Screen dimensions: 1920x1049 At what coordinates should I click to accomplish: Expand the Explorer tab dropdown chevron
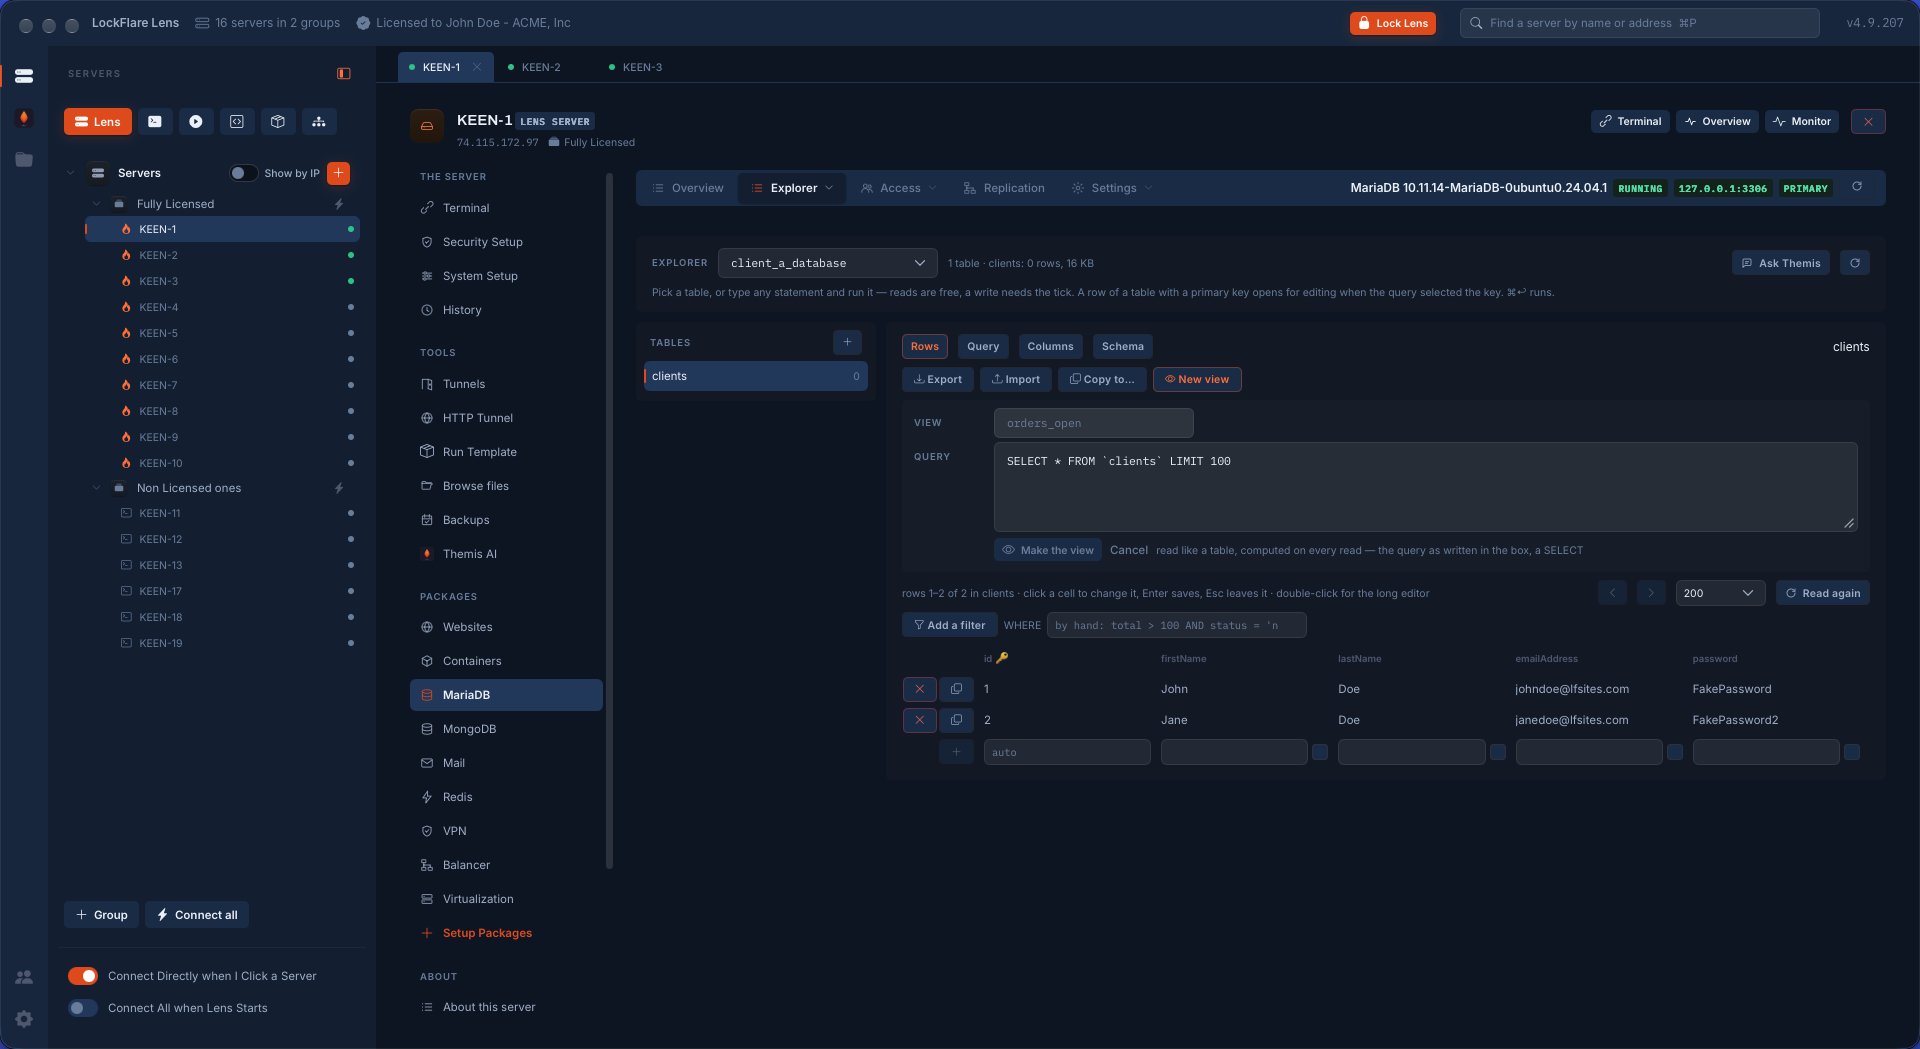tap(829, 188)
